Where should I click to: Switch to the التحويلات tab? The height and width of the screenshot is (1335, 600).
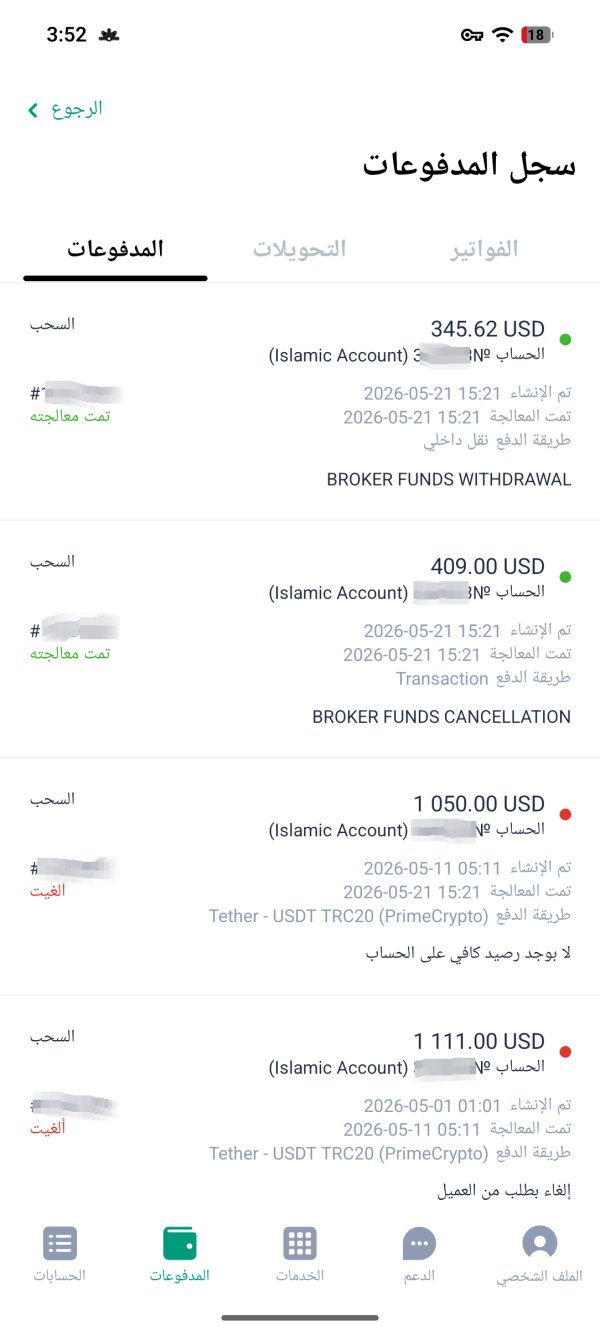tap(299, 249)
